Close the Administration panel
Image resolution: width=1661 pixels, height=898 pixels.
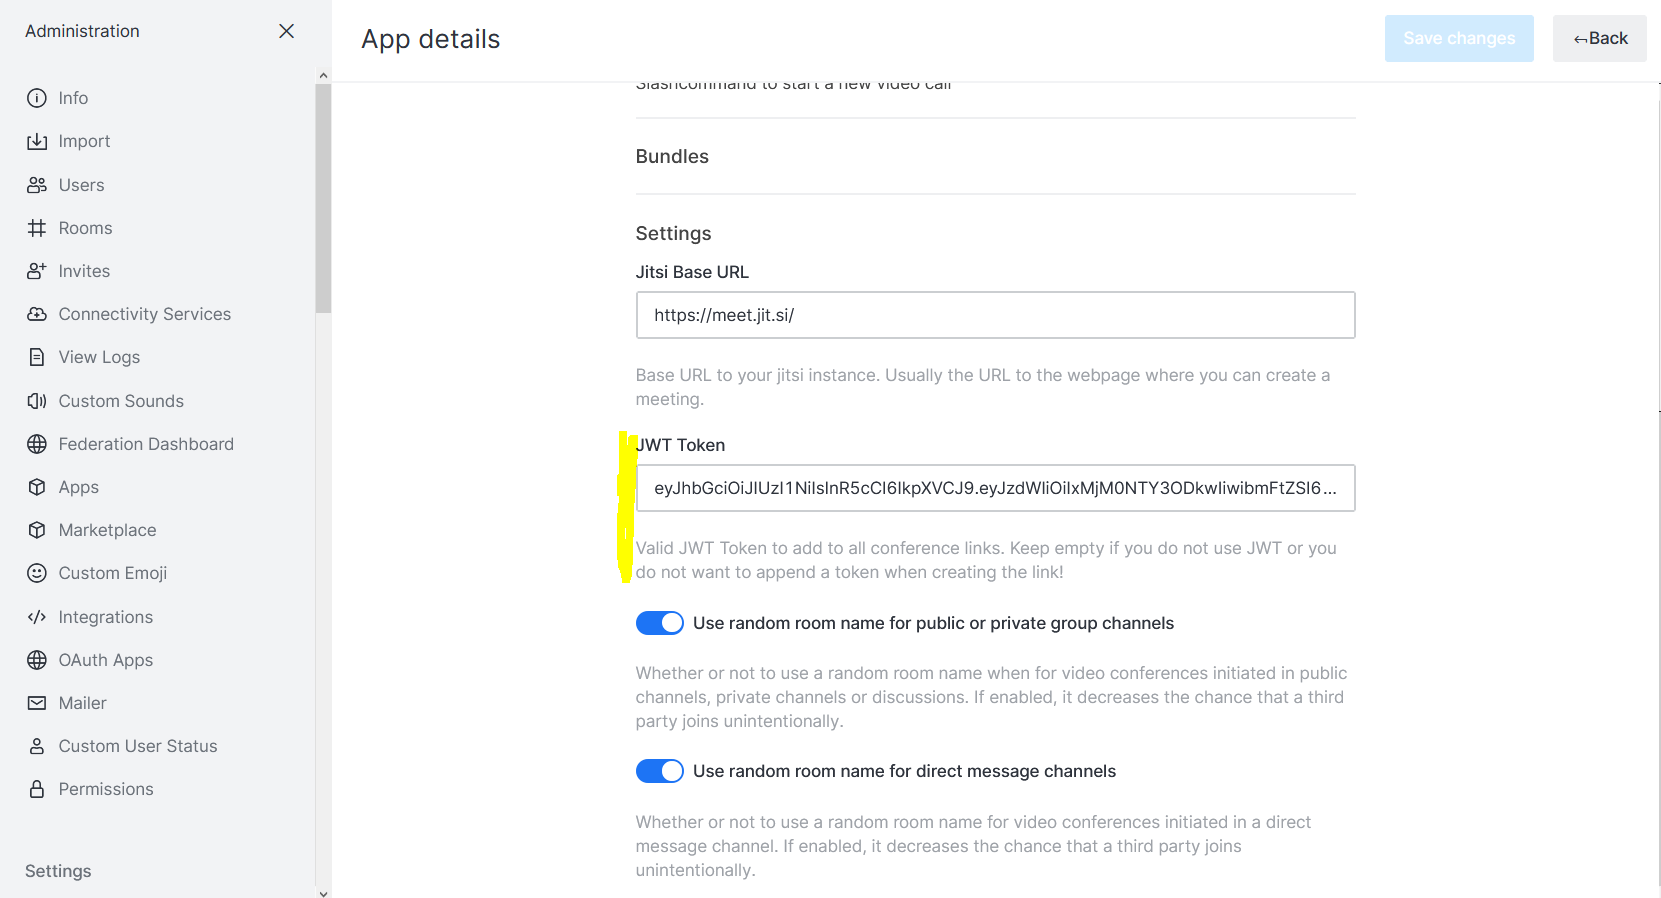coord(286,31)
